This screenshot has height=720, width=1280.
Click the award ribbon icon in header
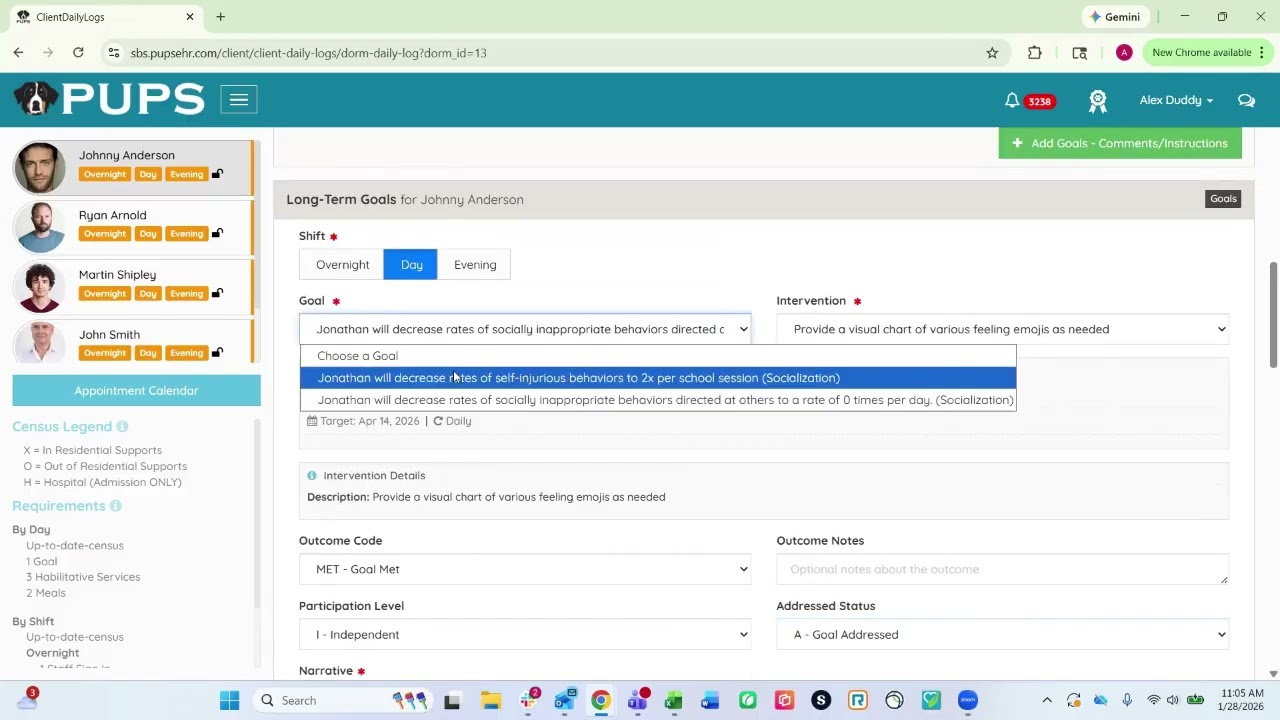click(1098, 100)
